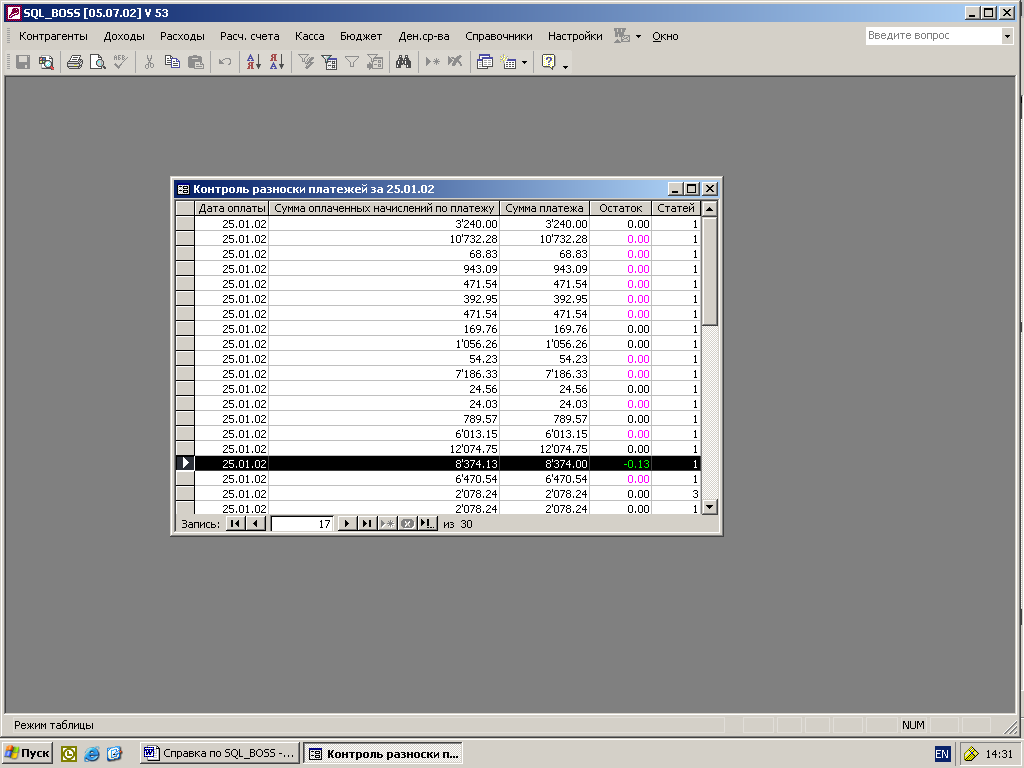The width and height of the screenshot is (1024, 768).
Task: Click the Database Window icon
Action: pyautogui.click(x=485, y=62)
